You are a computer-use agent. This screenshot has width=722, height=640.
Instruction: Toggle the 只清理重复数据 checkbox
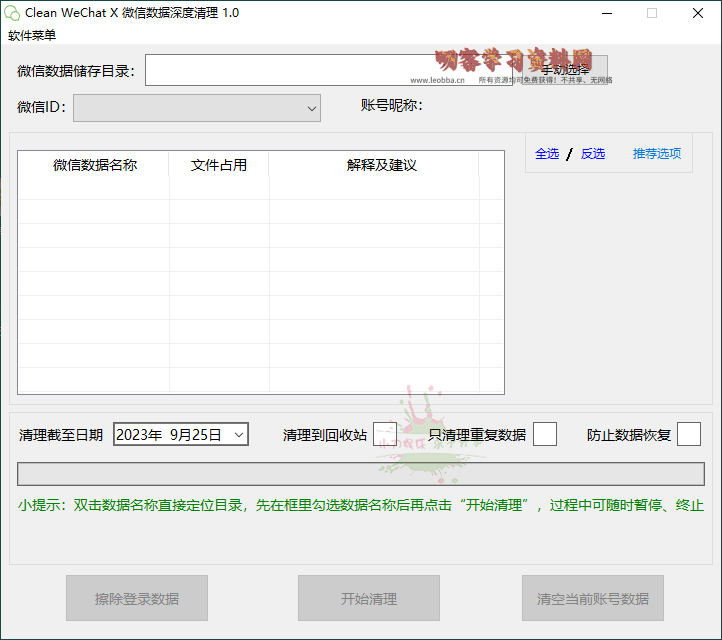tap(545, 434)
